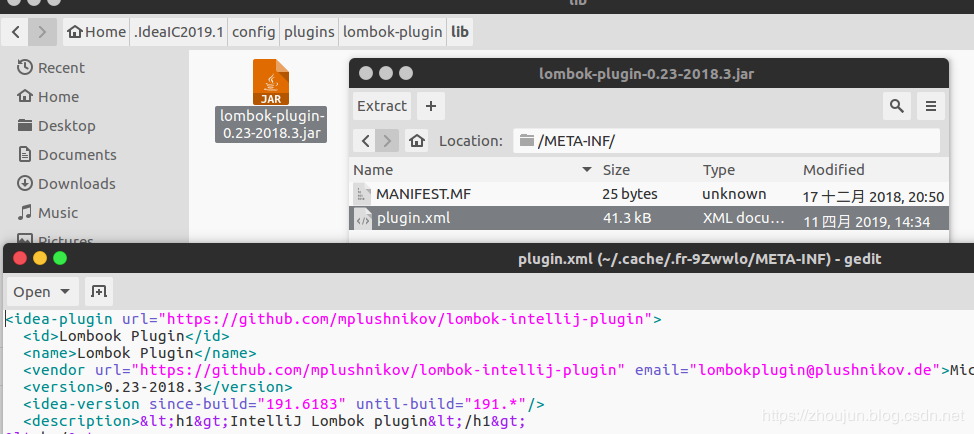
Task: Go forward in archive manager location
Action: click(x=388, y=141)
